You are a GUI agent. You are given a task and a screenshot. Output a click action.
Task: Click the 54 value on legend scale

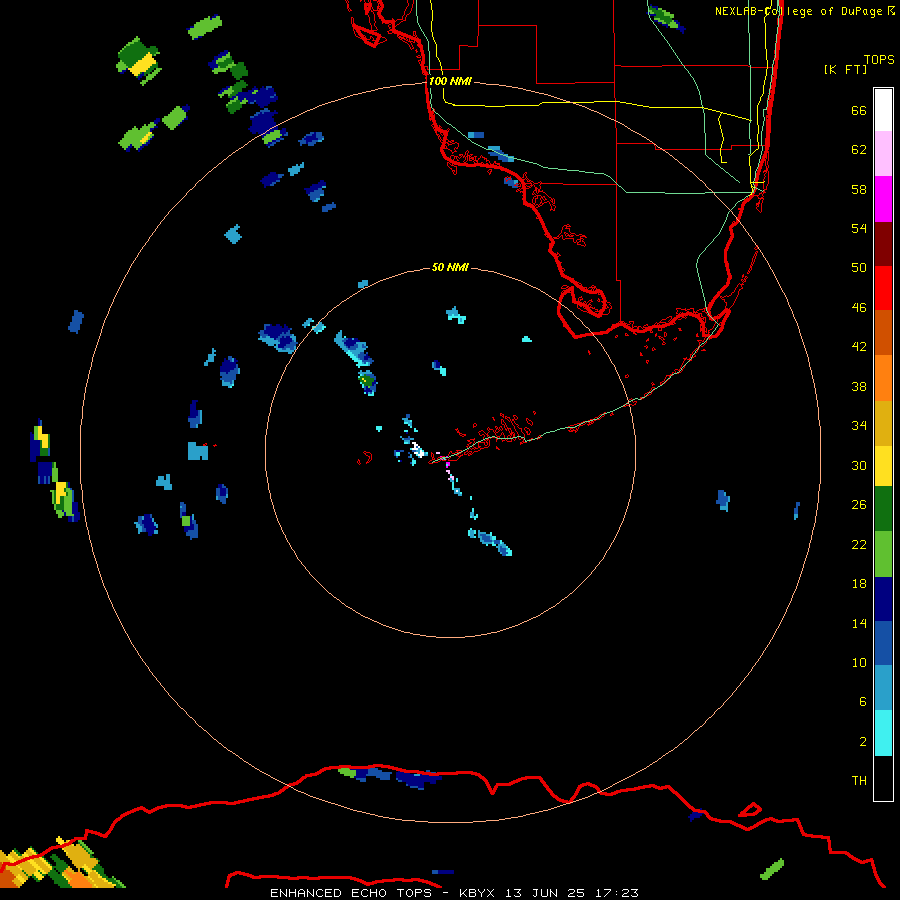point(859,228)
